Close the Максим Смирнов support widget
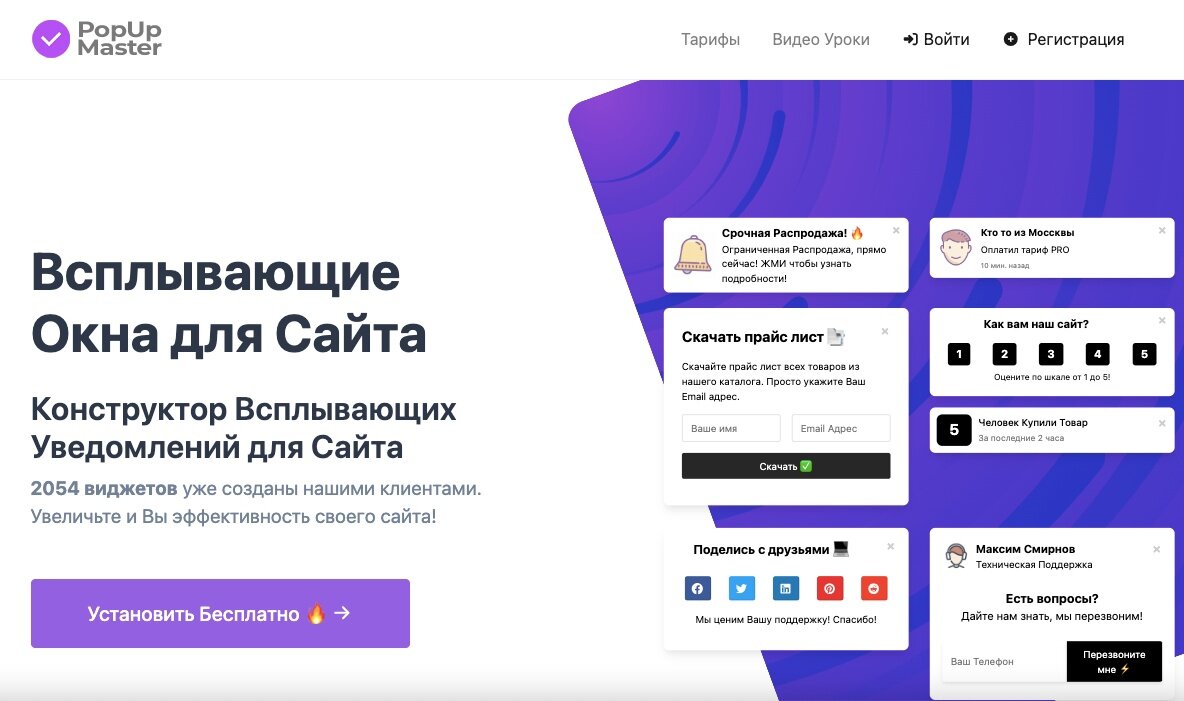Viewport: 1184px width, 701px height. click(1156, 549)
